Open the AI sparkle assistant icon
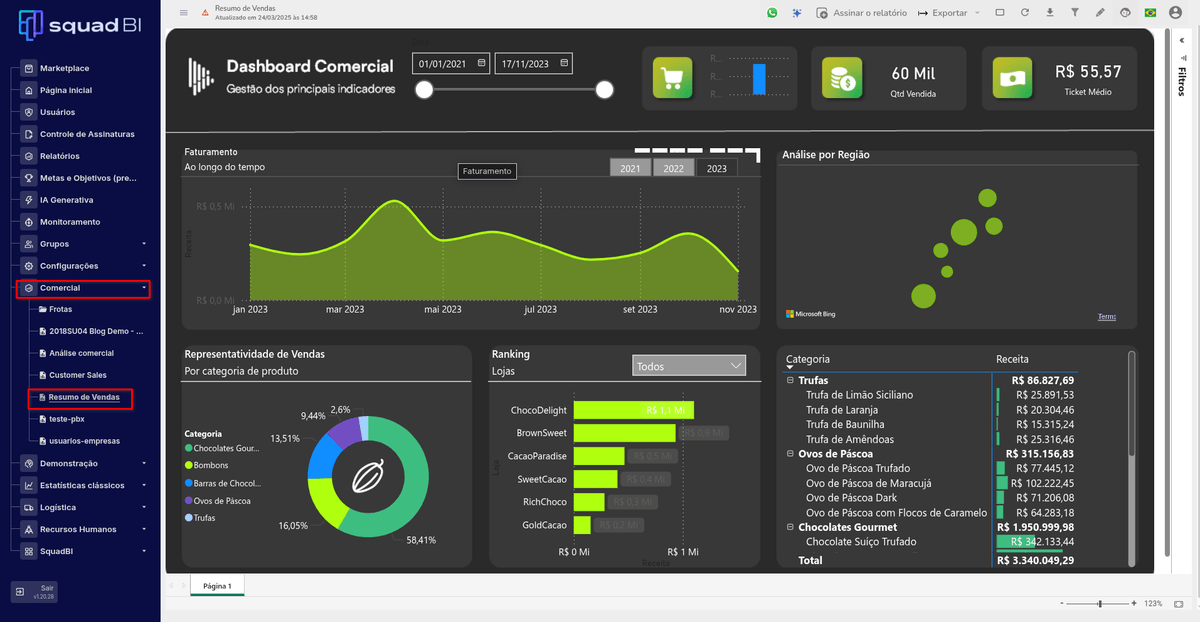Image resolution: width=1200 pixels, height=622 pixels. (797, 13)
